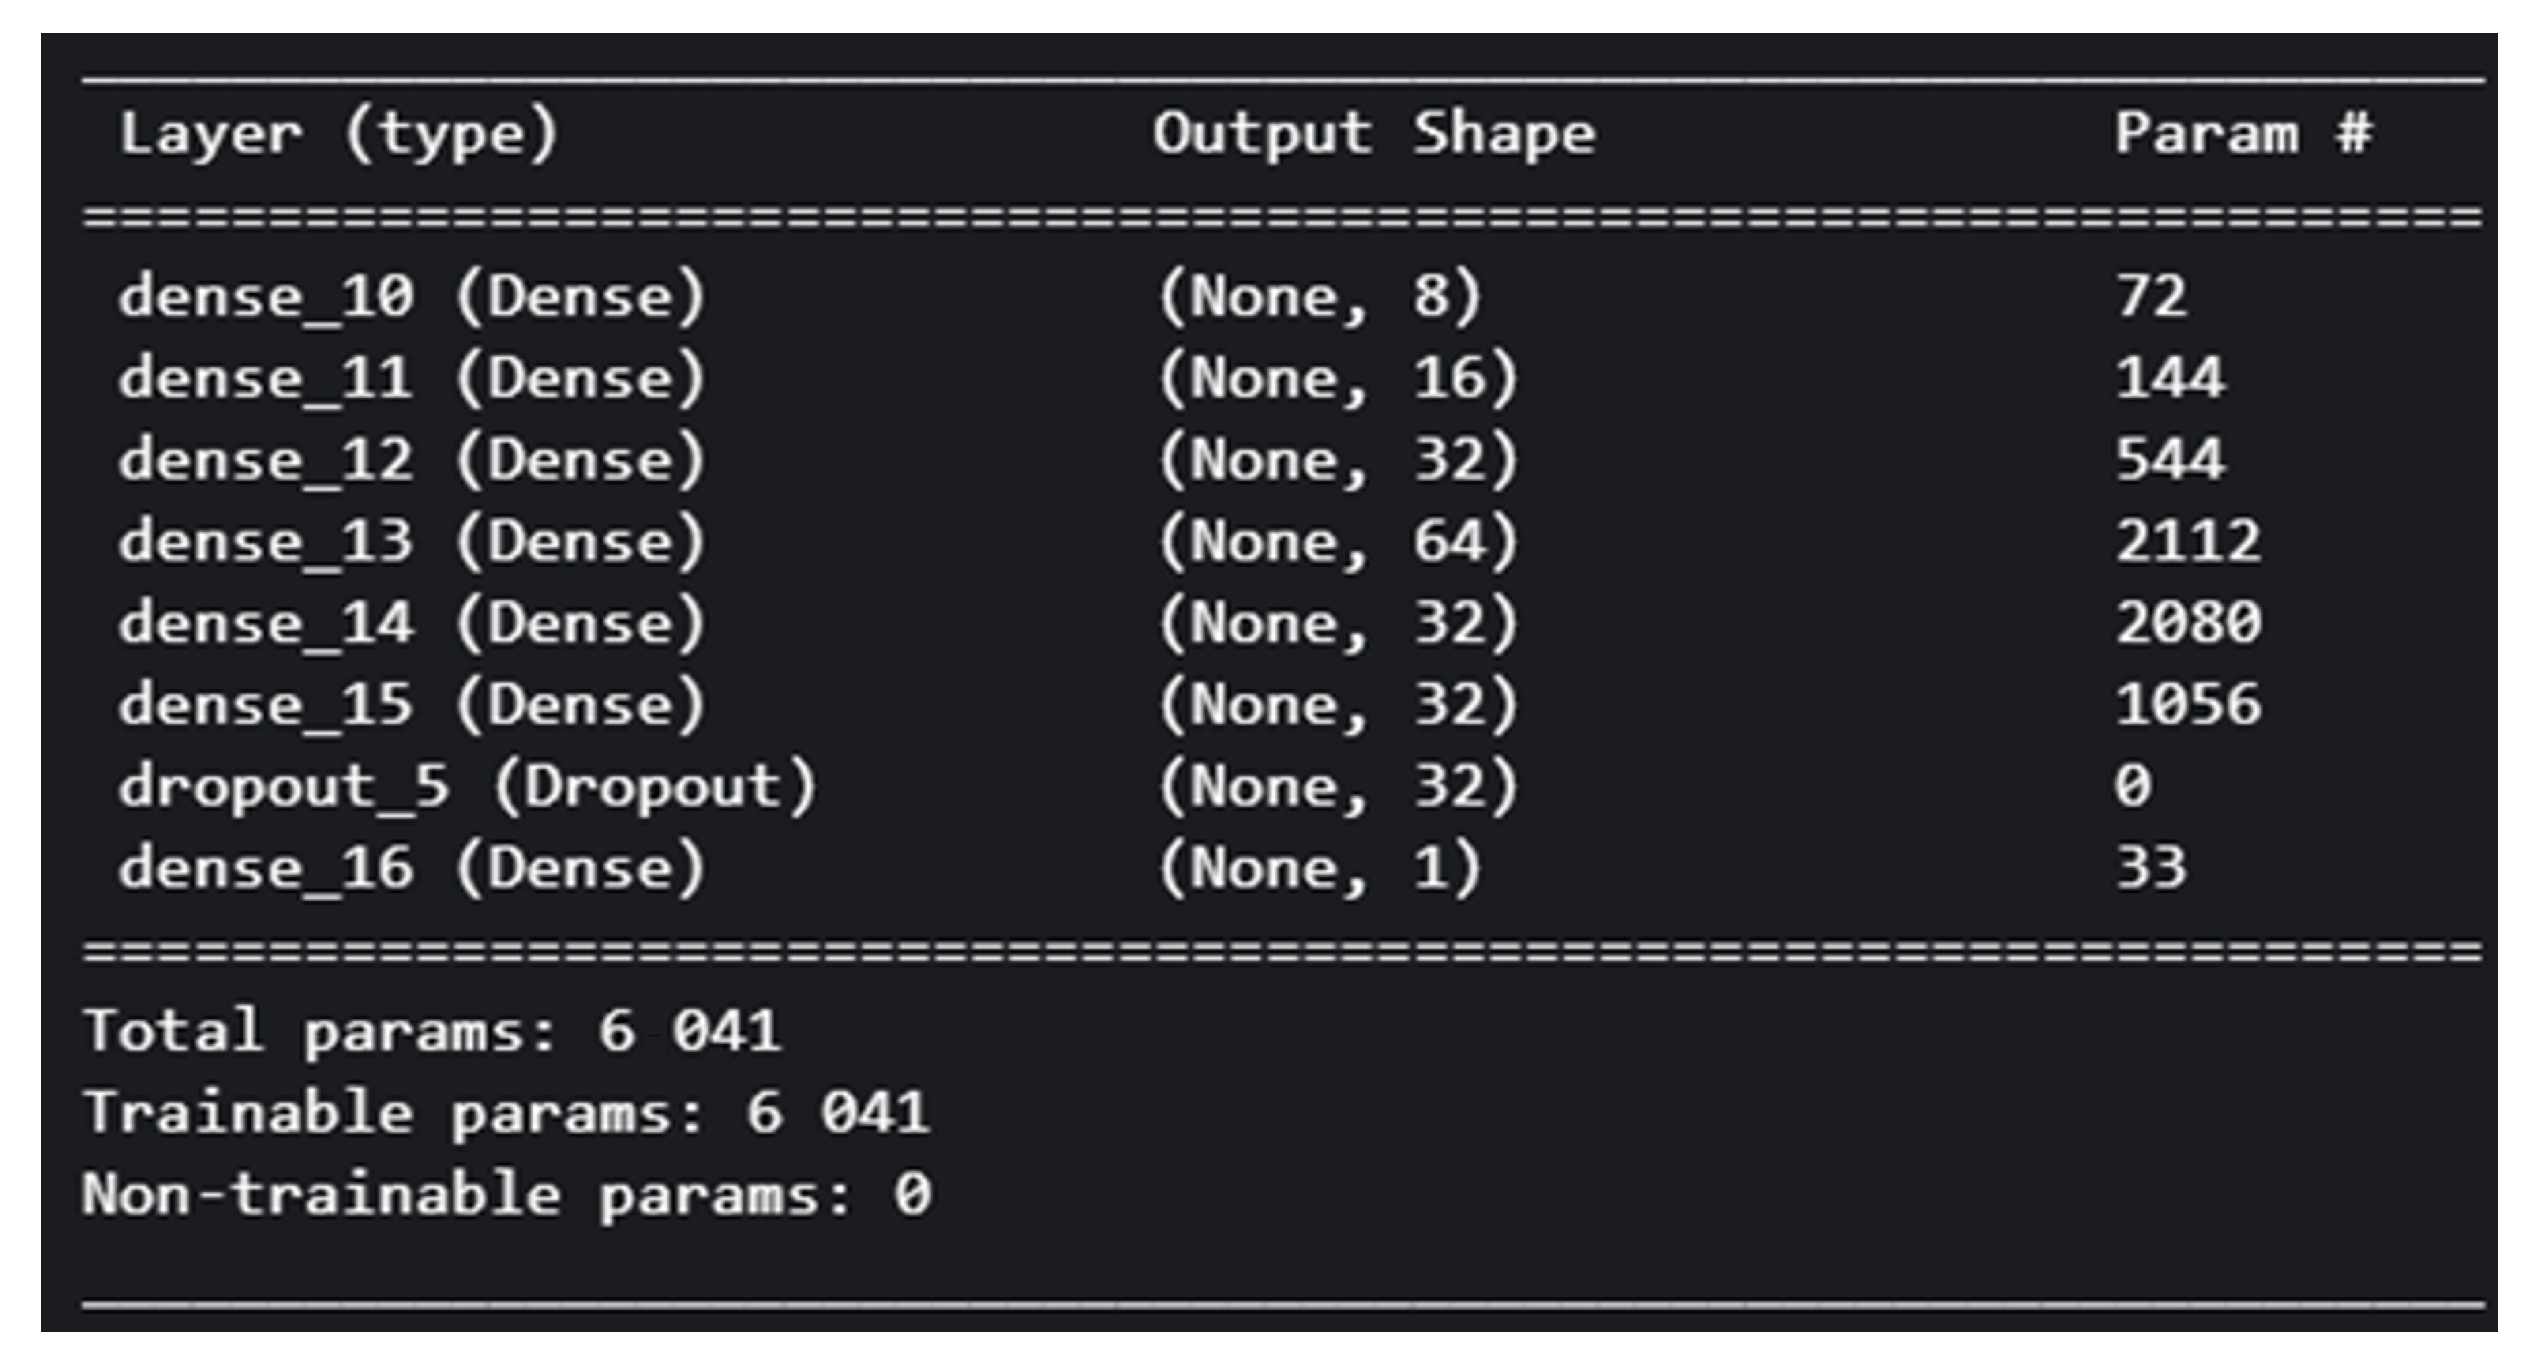This screenshot has width=2530, height=1363.
Task: Click the (None, 64) output shape
Action: (x=1338, y=542)
